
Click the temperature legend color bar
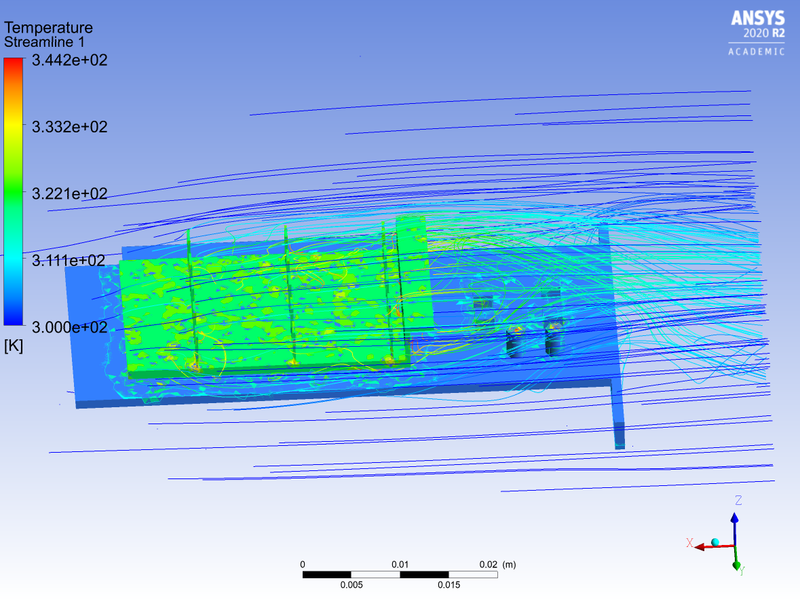(14, 190)
